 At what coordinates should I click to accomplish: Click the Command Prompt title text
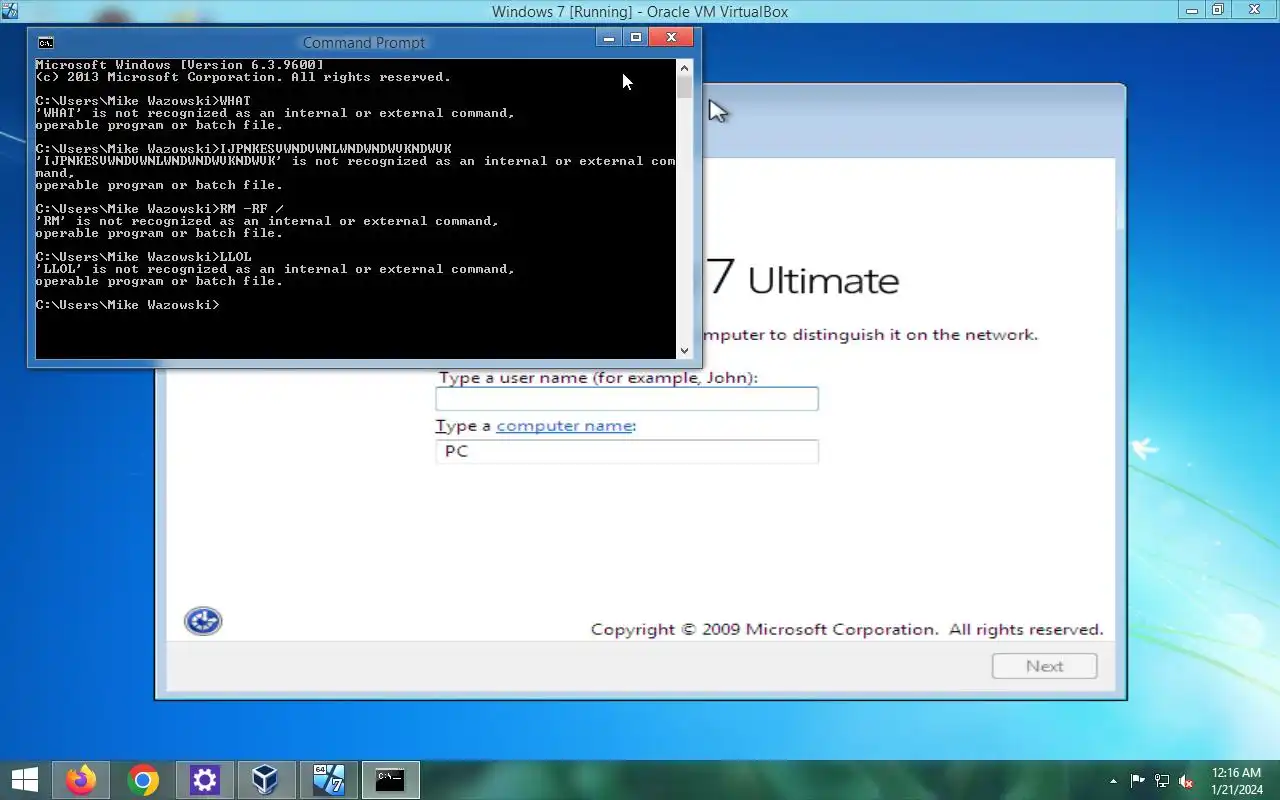364,42
